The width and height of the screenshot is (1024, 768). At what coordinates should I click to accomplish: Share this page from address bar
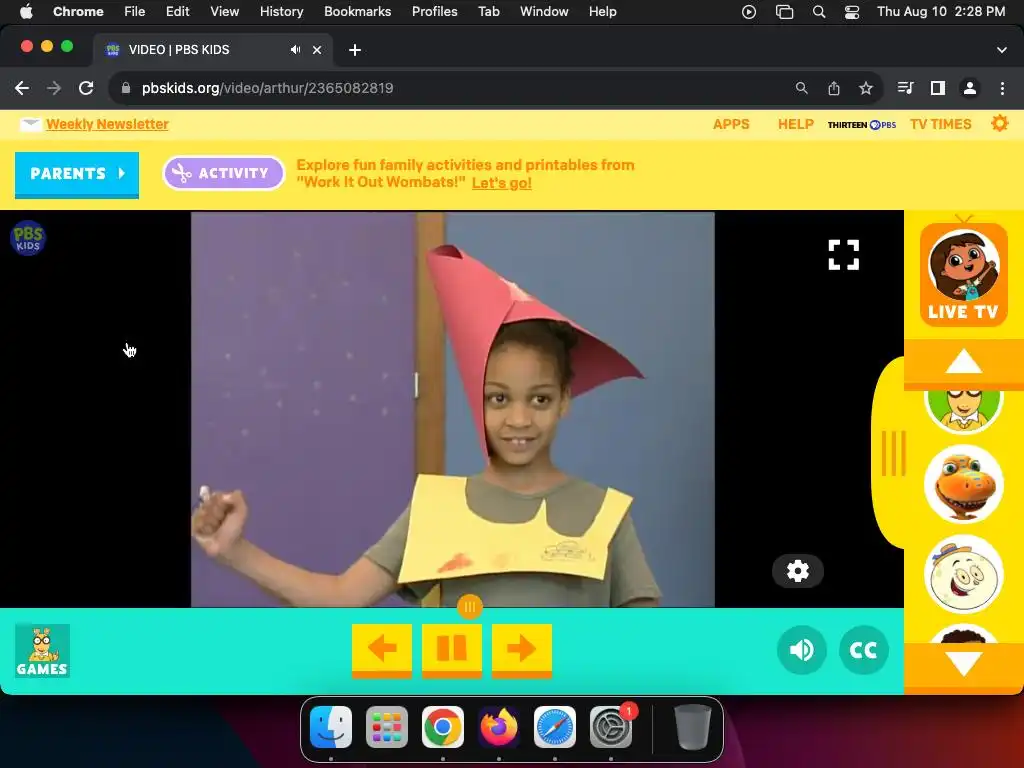pyautogui.click(x=834, y=88)
